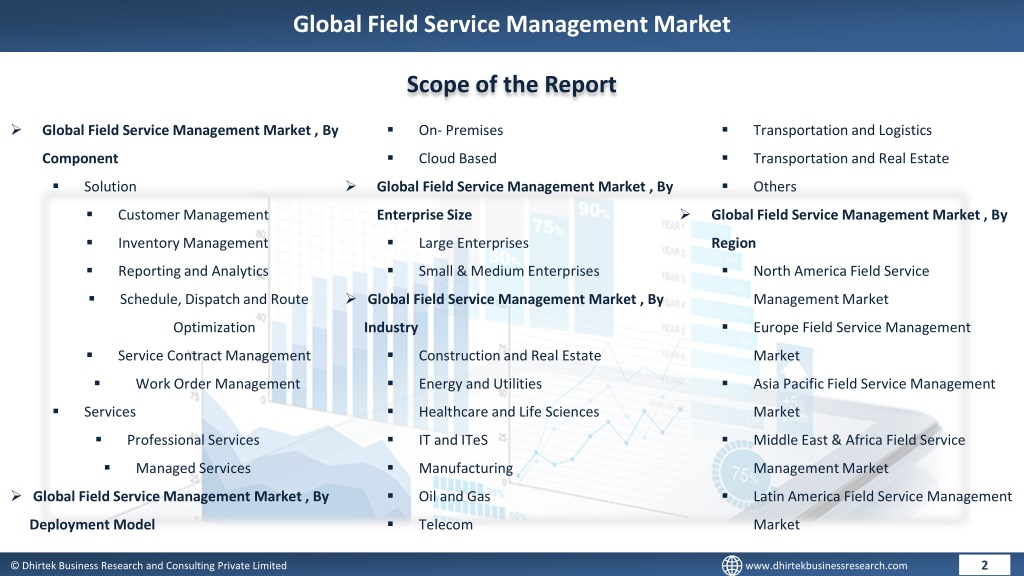Select the 'Scope of the Report' heading
The image size is (1024, 576).
pyautogui.click(x=511, y=84)
